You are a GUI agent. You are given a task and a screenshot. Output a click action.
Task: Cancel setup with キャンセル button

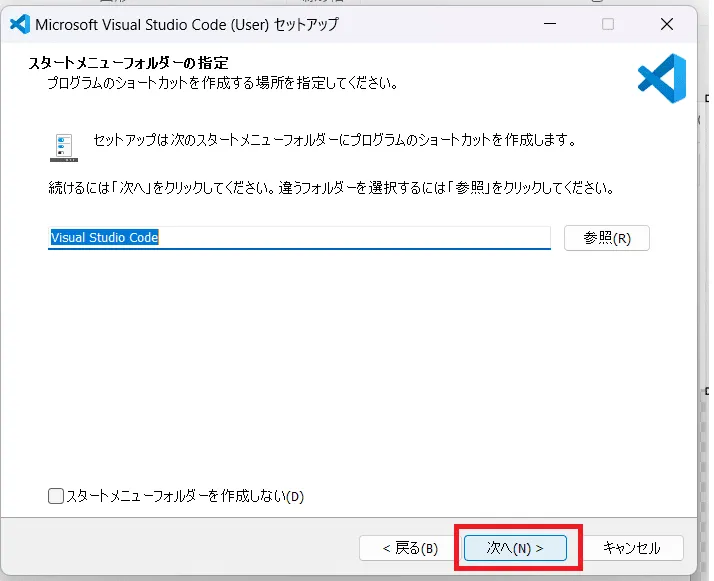pyautogui.click(x=632, y=548)
